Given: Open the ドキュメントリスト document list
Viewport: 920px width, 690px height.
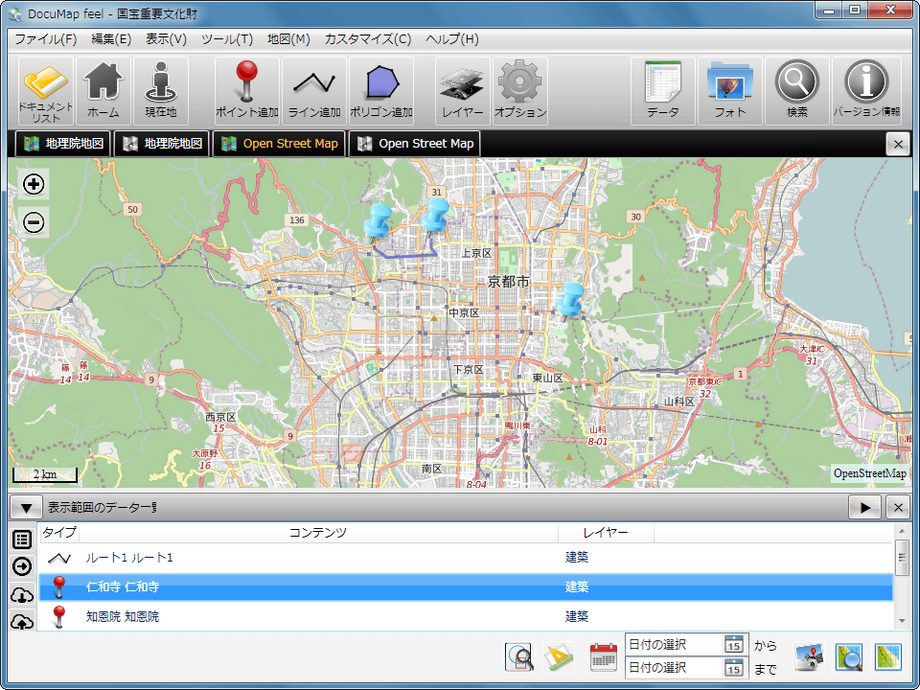Looking at the screenshot, I should tap(46, 91).
